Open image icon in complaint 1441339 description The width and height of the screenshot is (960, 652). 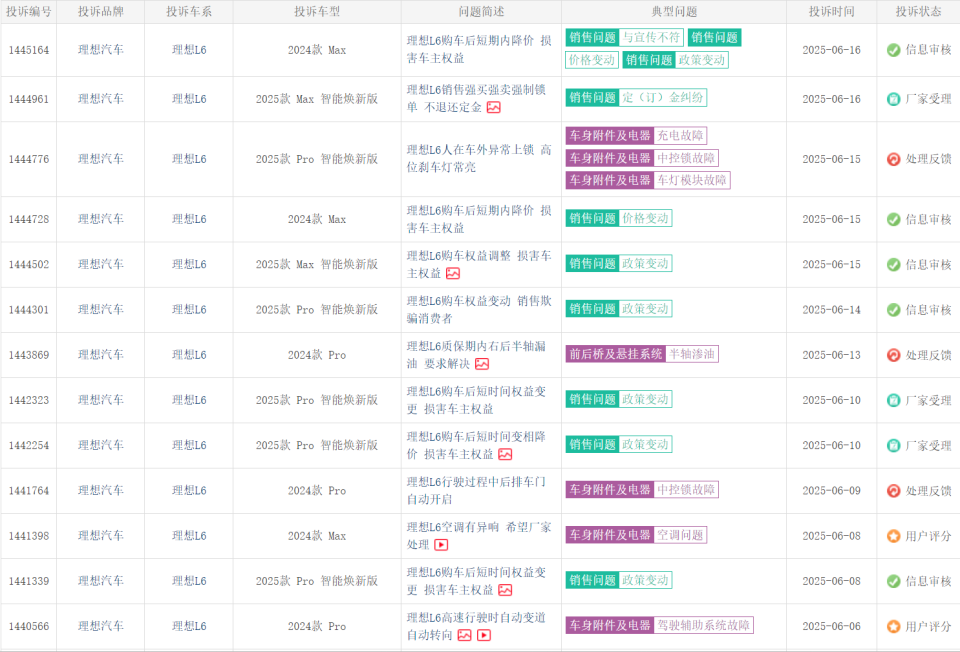point(505,590)
